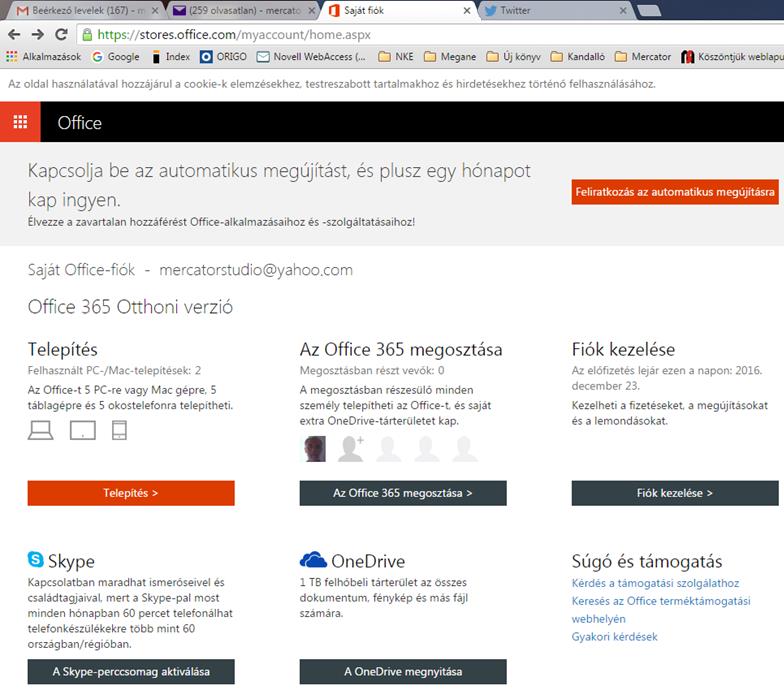Open the ORIGO bookmark
The width and height of the screenshot is (784, 689).
click(224, 56)
